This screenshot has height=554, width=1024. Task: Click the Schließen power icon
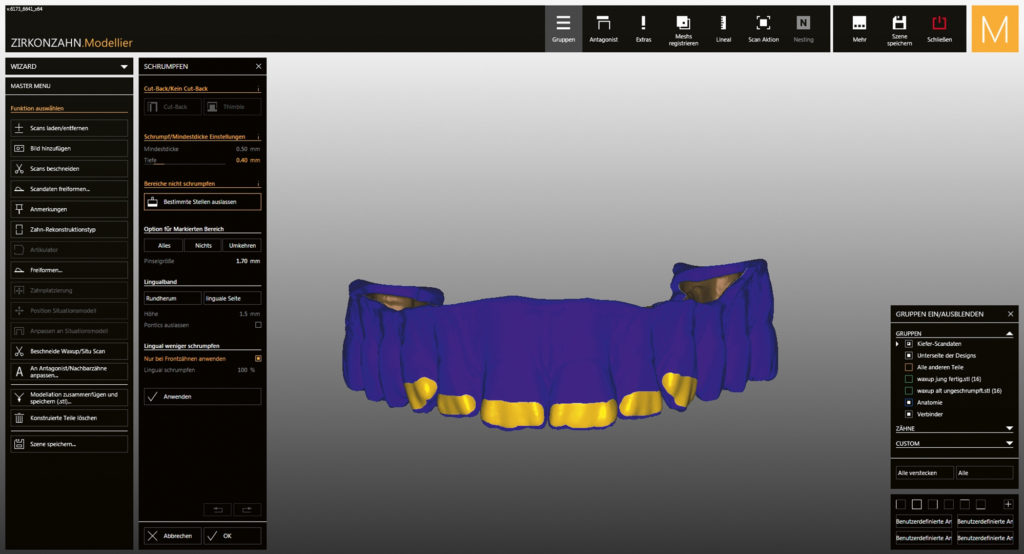click(939, 29)
